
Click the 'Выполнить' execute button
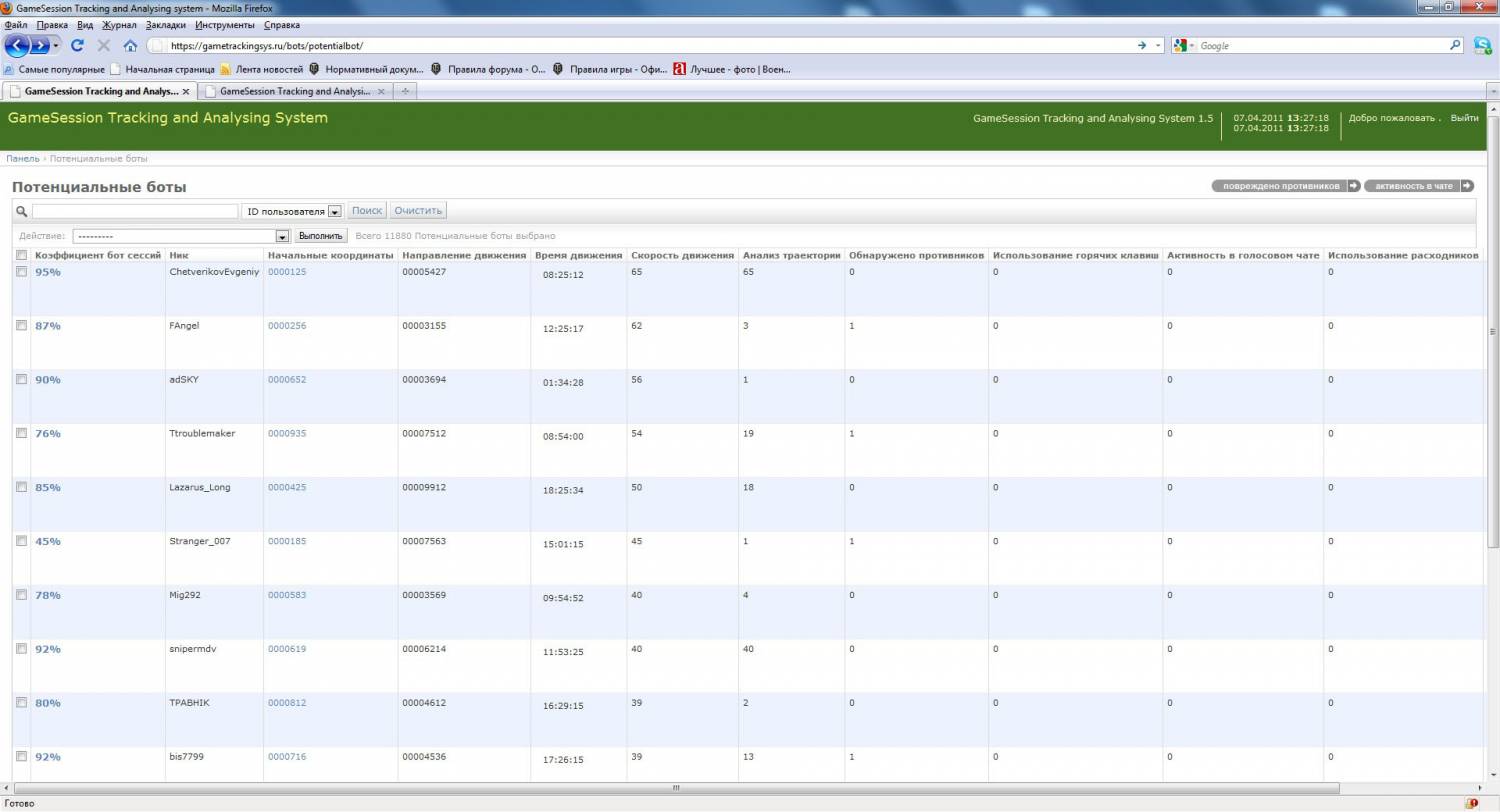(x=321, y=236)
